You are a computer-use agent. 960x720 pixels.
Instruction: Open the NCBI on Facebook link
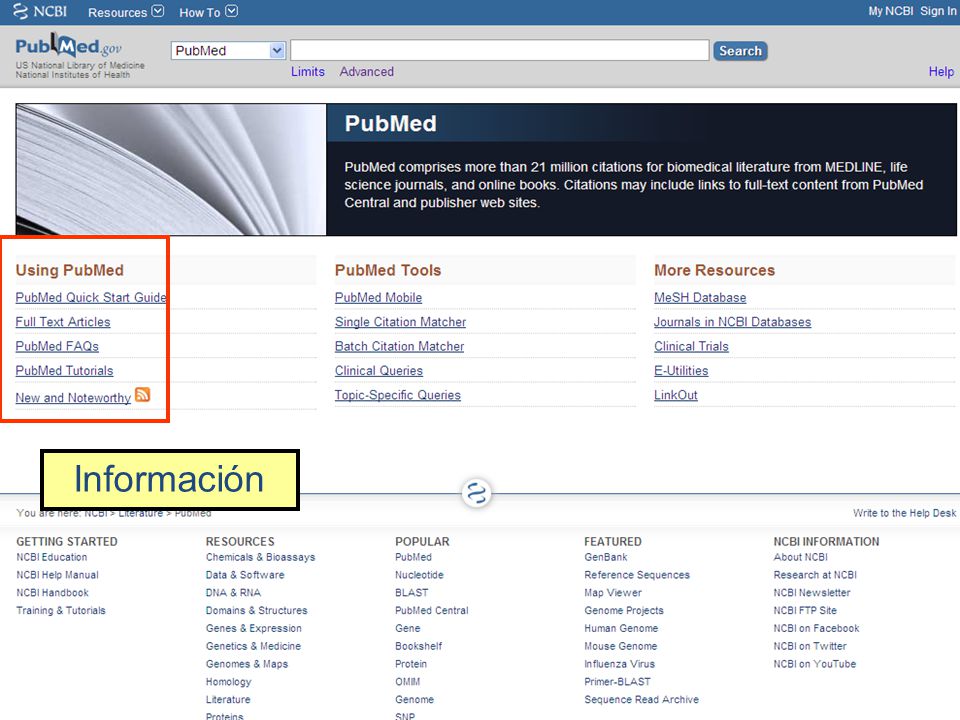pos(816,628)
